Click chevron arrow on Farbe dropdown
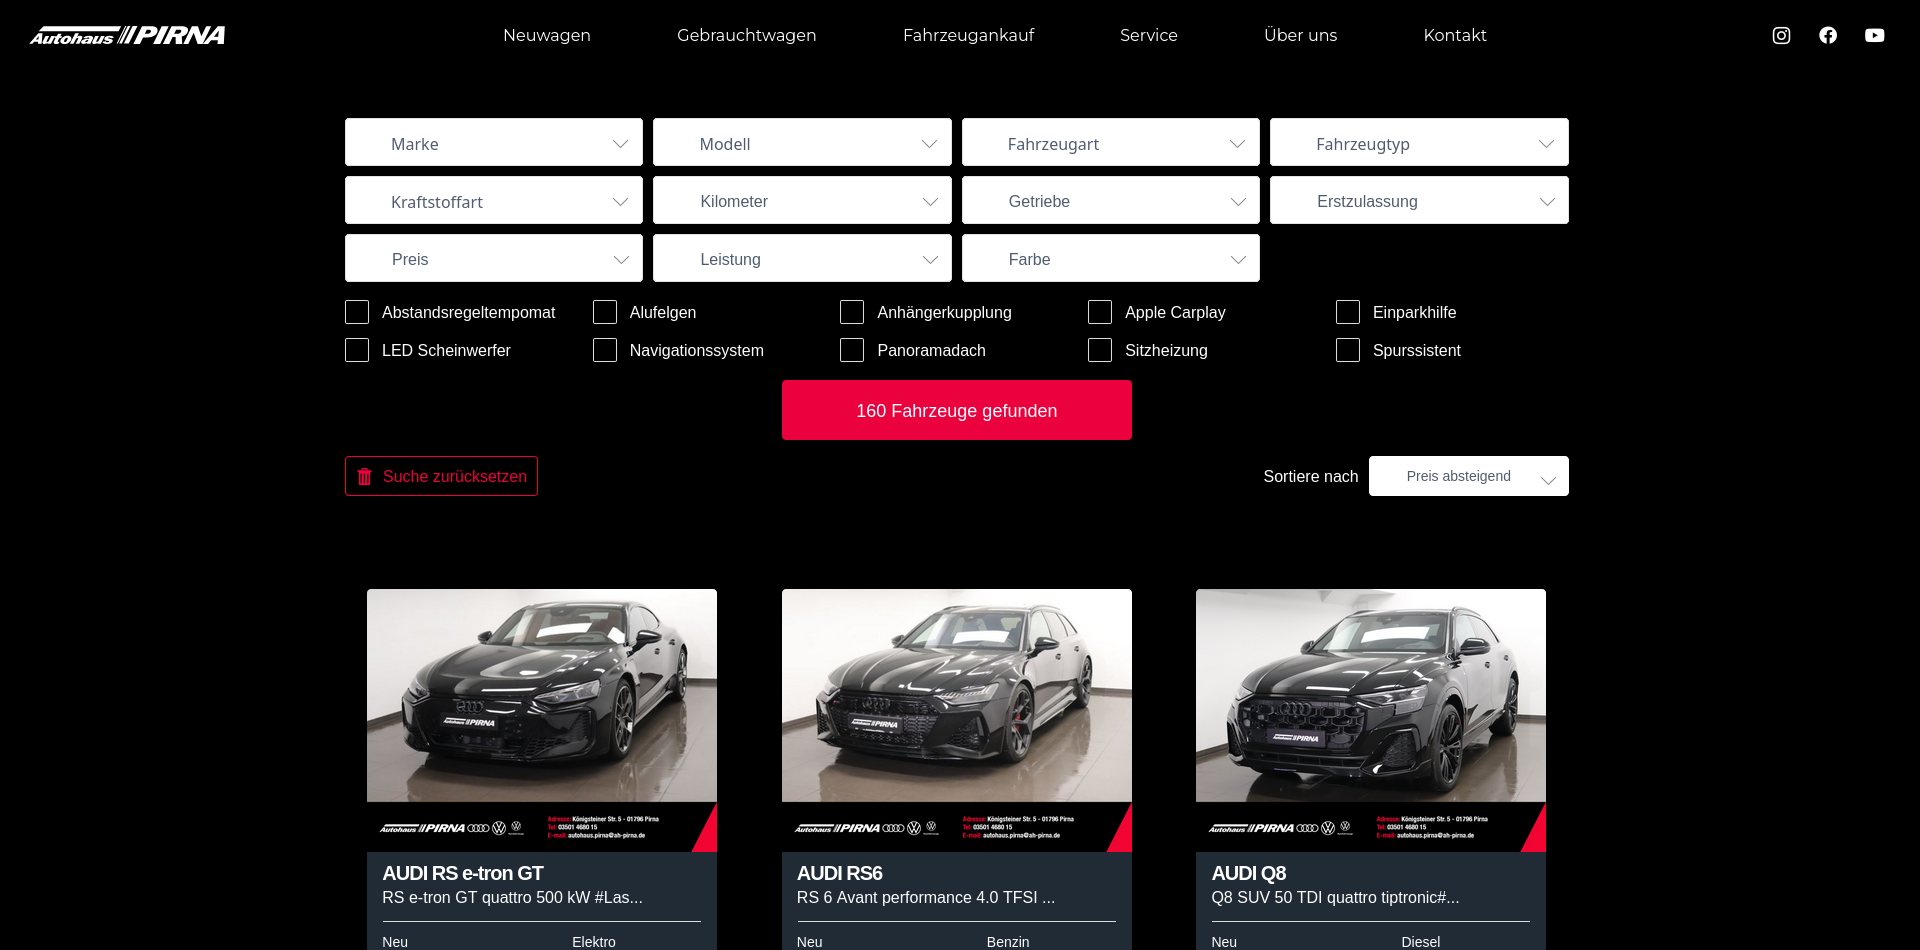 (1238, 260)
